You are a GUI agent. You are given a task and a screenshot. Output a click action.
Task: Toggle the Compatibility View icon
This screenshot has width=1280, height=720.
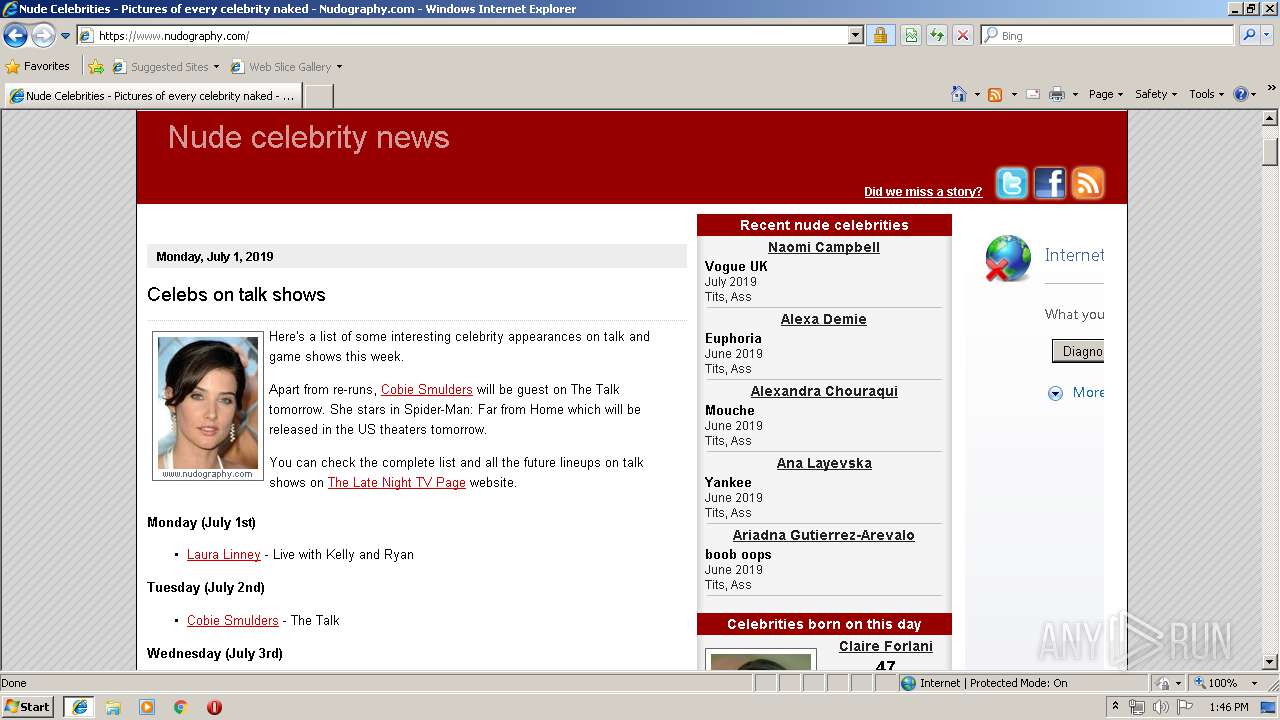911,36
